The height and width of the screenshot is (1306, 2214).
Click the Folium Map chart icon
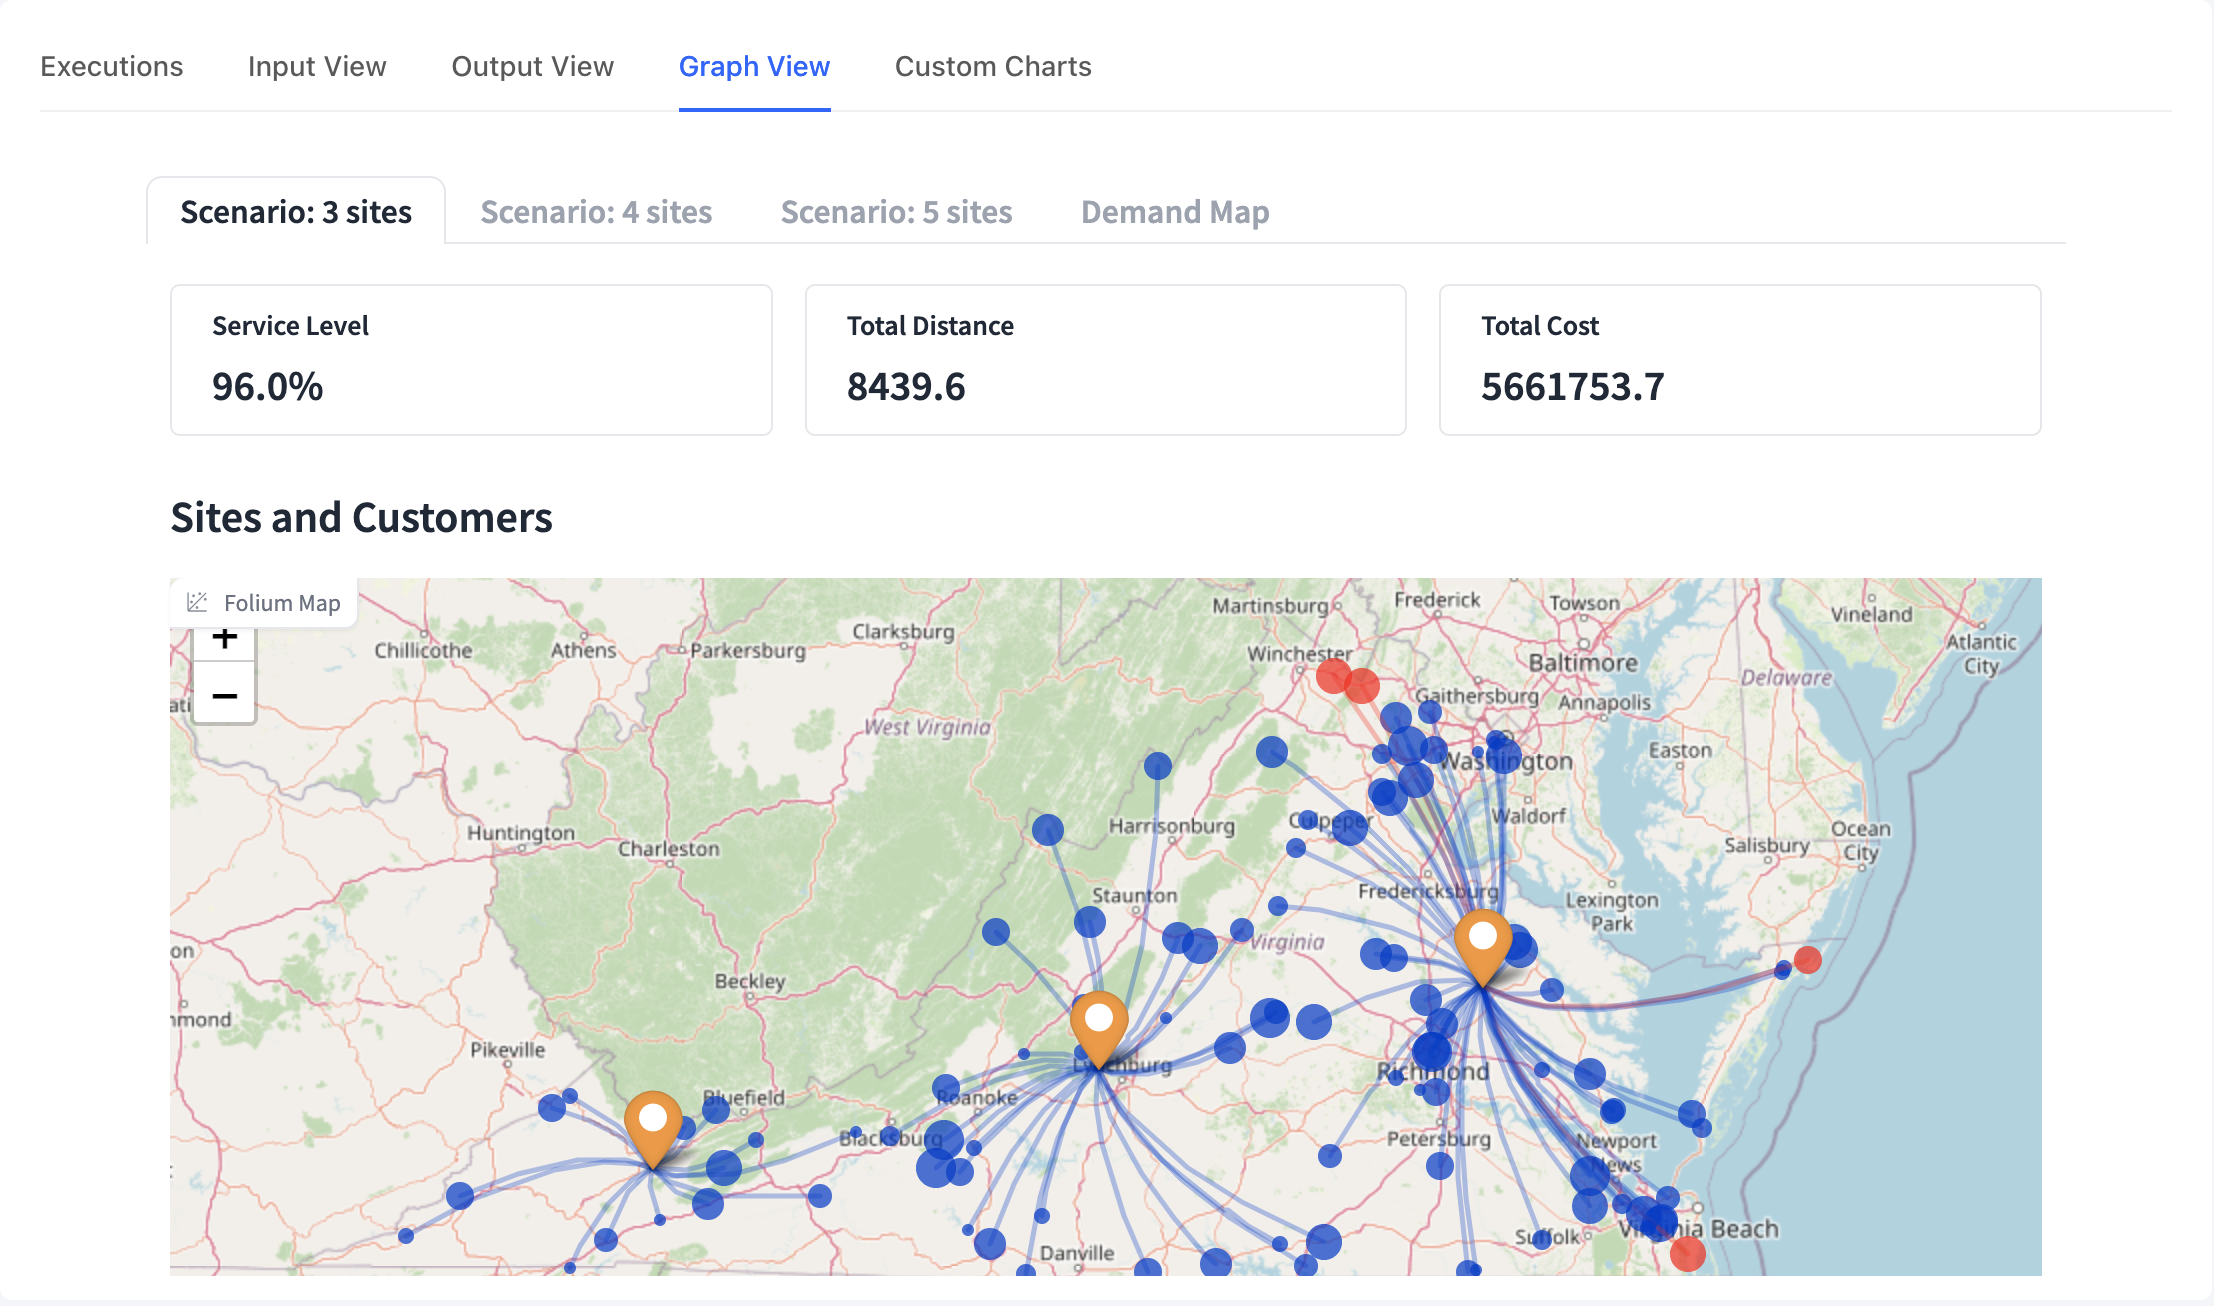pos(197,602)
